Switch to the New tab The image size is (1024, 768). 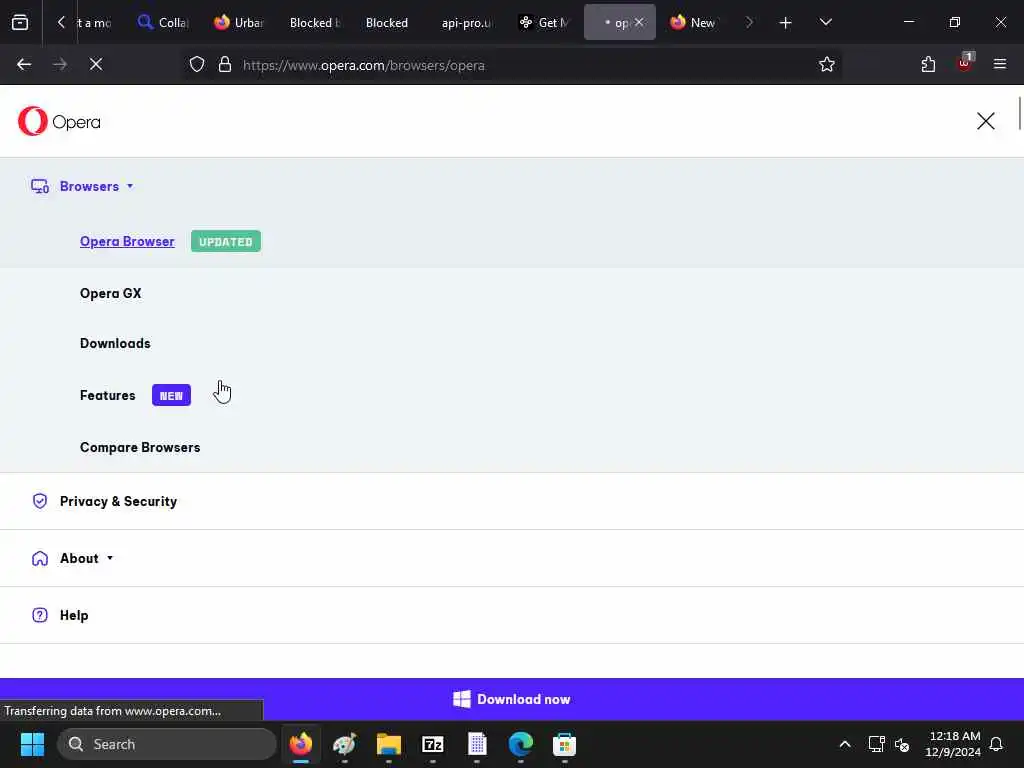coord(694,23)
